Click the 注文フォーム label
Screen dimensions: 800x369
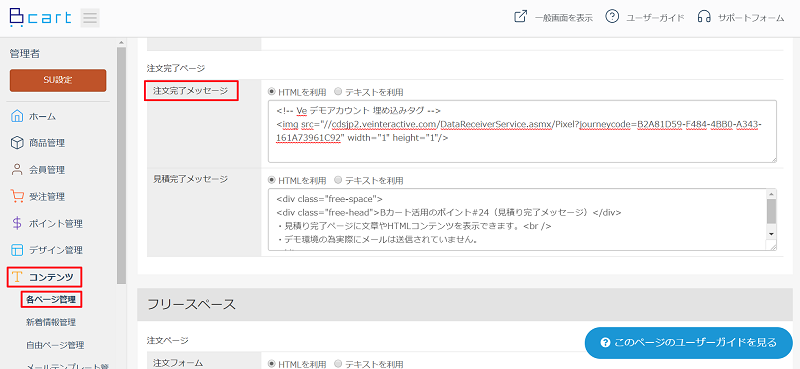click(178, 362)
